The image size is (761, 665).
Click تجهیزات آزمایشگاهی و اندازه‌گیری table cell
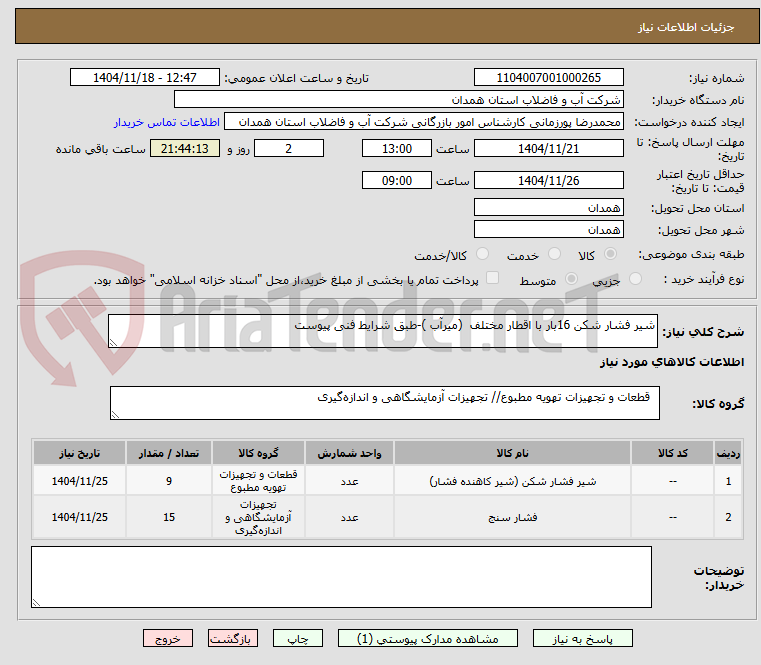pyautogui.click(x=258, y=517)
